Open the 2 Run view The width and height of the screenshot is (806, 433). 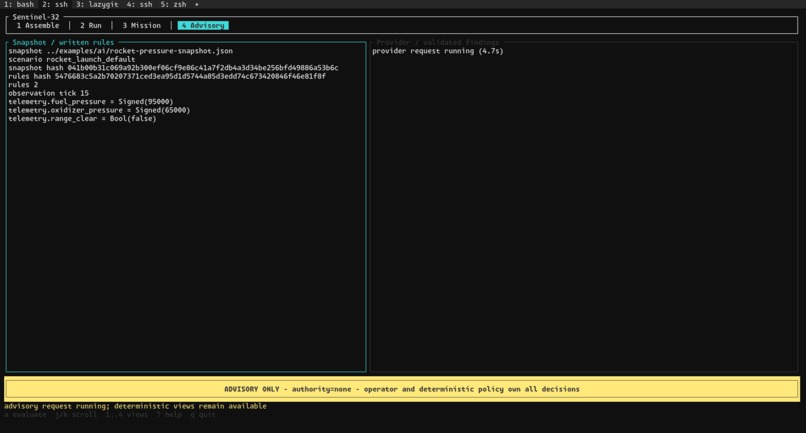pyautogui.click(x=90, y=25)
